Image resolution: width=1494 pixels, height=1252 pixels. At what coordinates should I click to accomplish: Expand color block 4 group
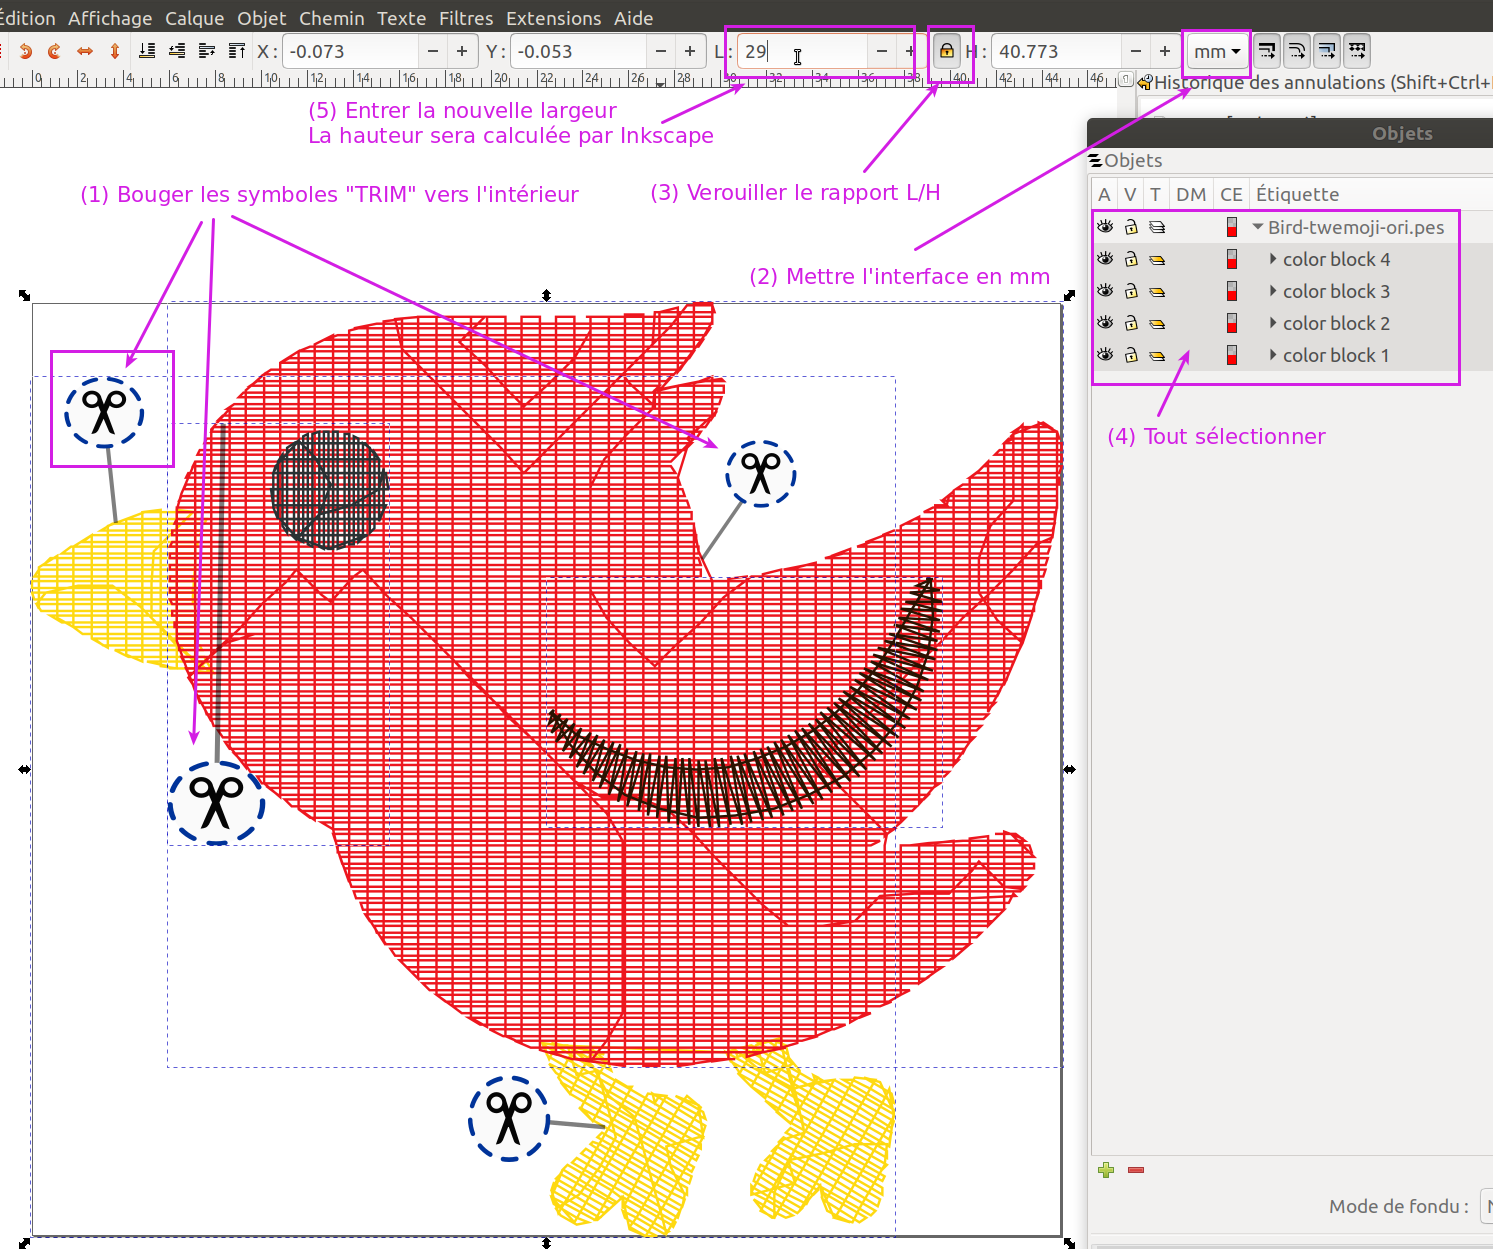pos(1273,259)
